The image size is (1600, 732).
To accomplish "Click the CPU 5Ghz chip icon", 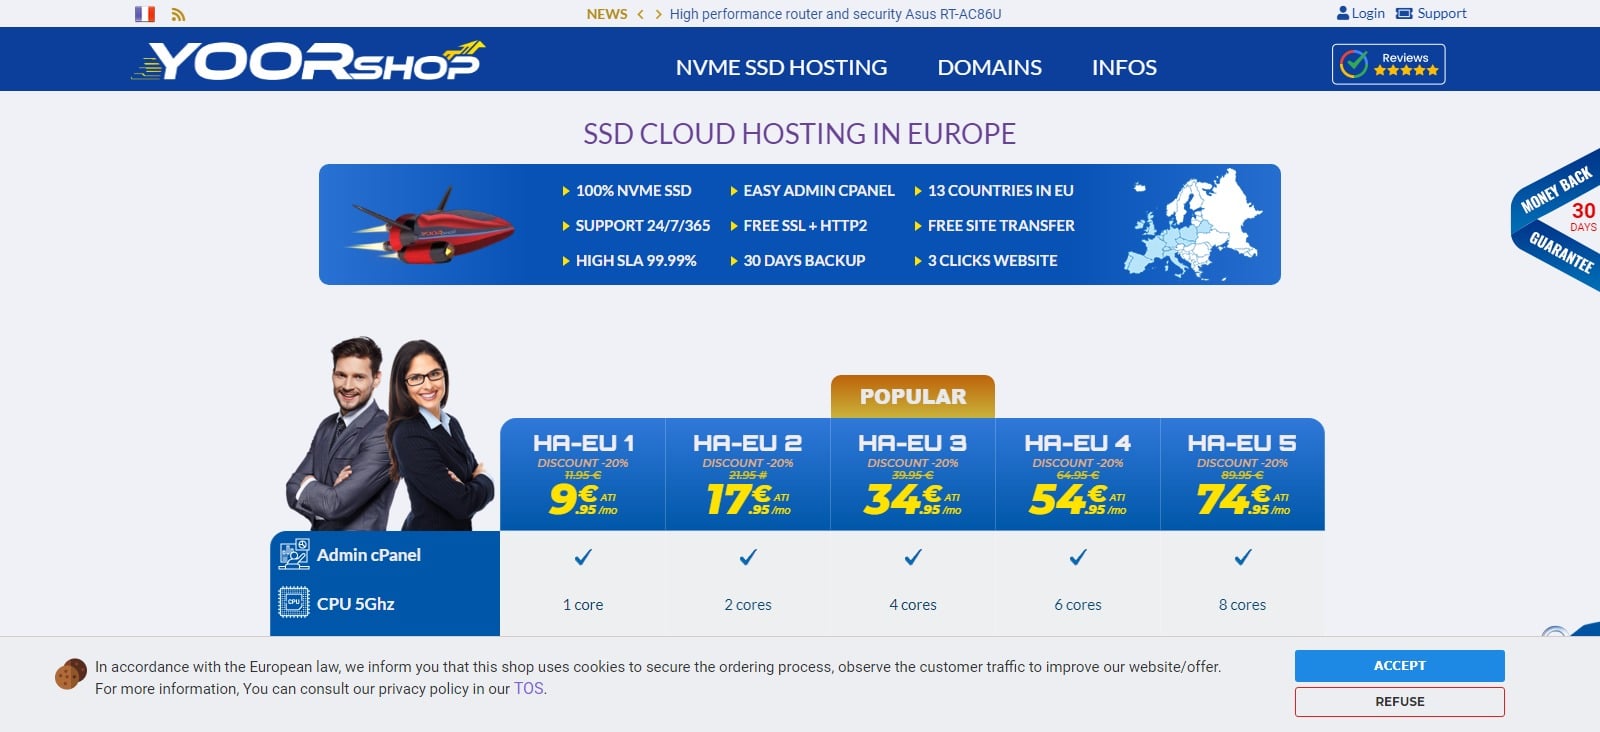I will point(294,603).
